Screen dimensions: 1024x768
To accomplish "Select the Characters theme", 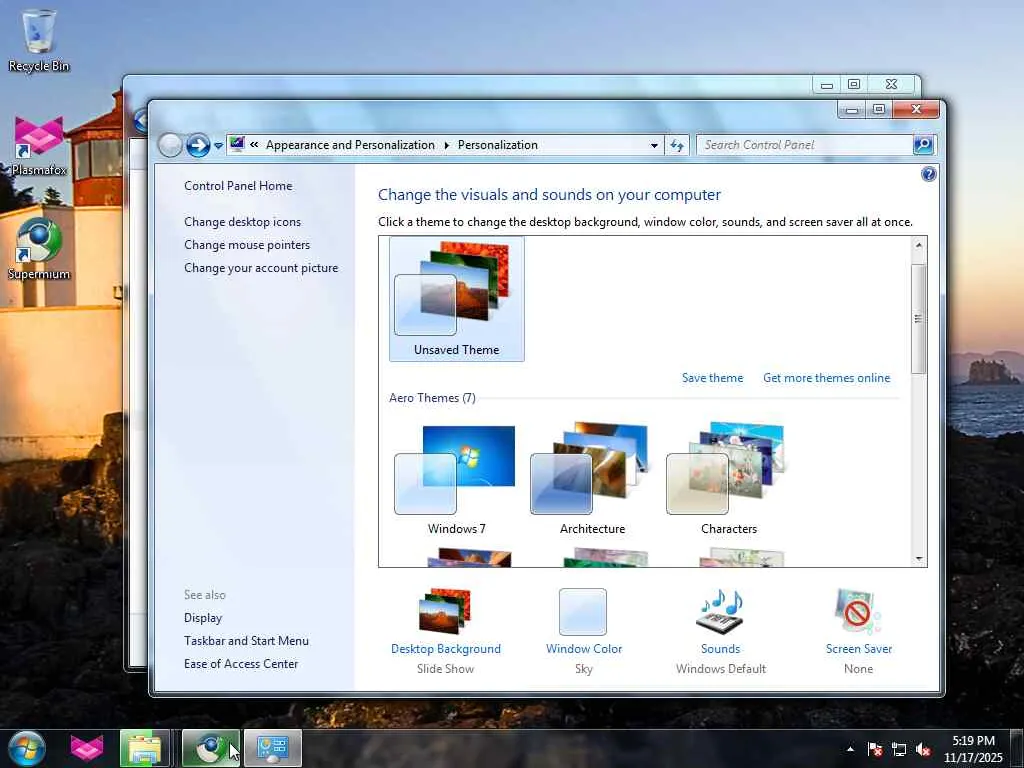I will coord(729,480).
